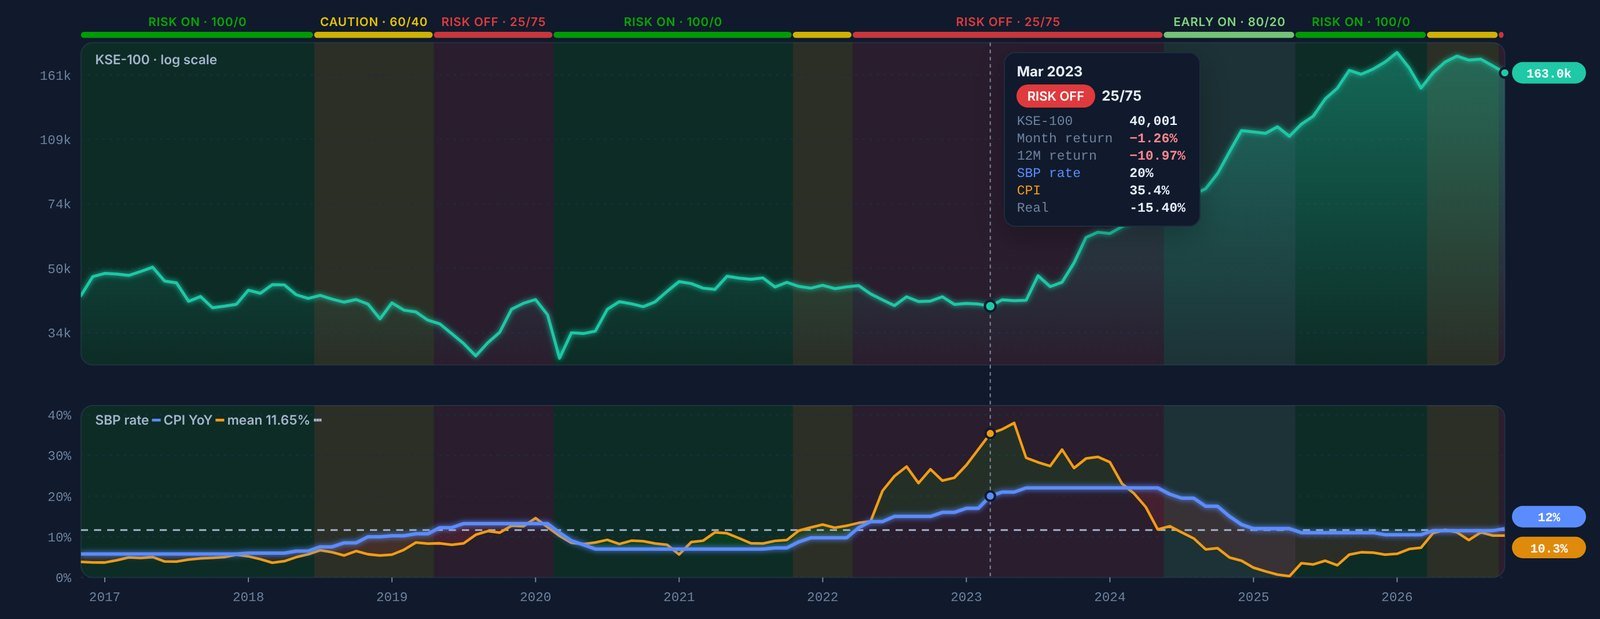1600x619 pixels.
Task: Click the 30% axis label on lower chart
Action: [x=59, y=456]
